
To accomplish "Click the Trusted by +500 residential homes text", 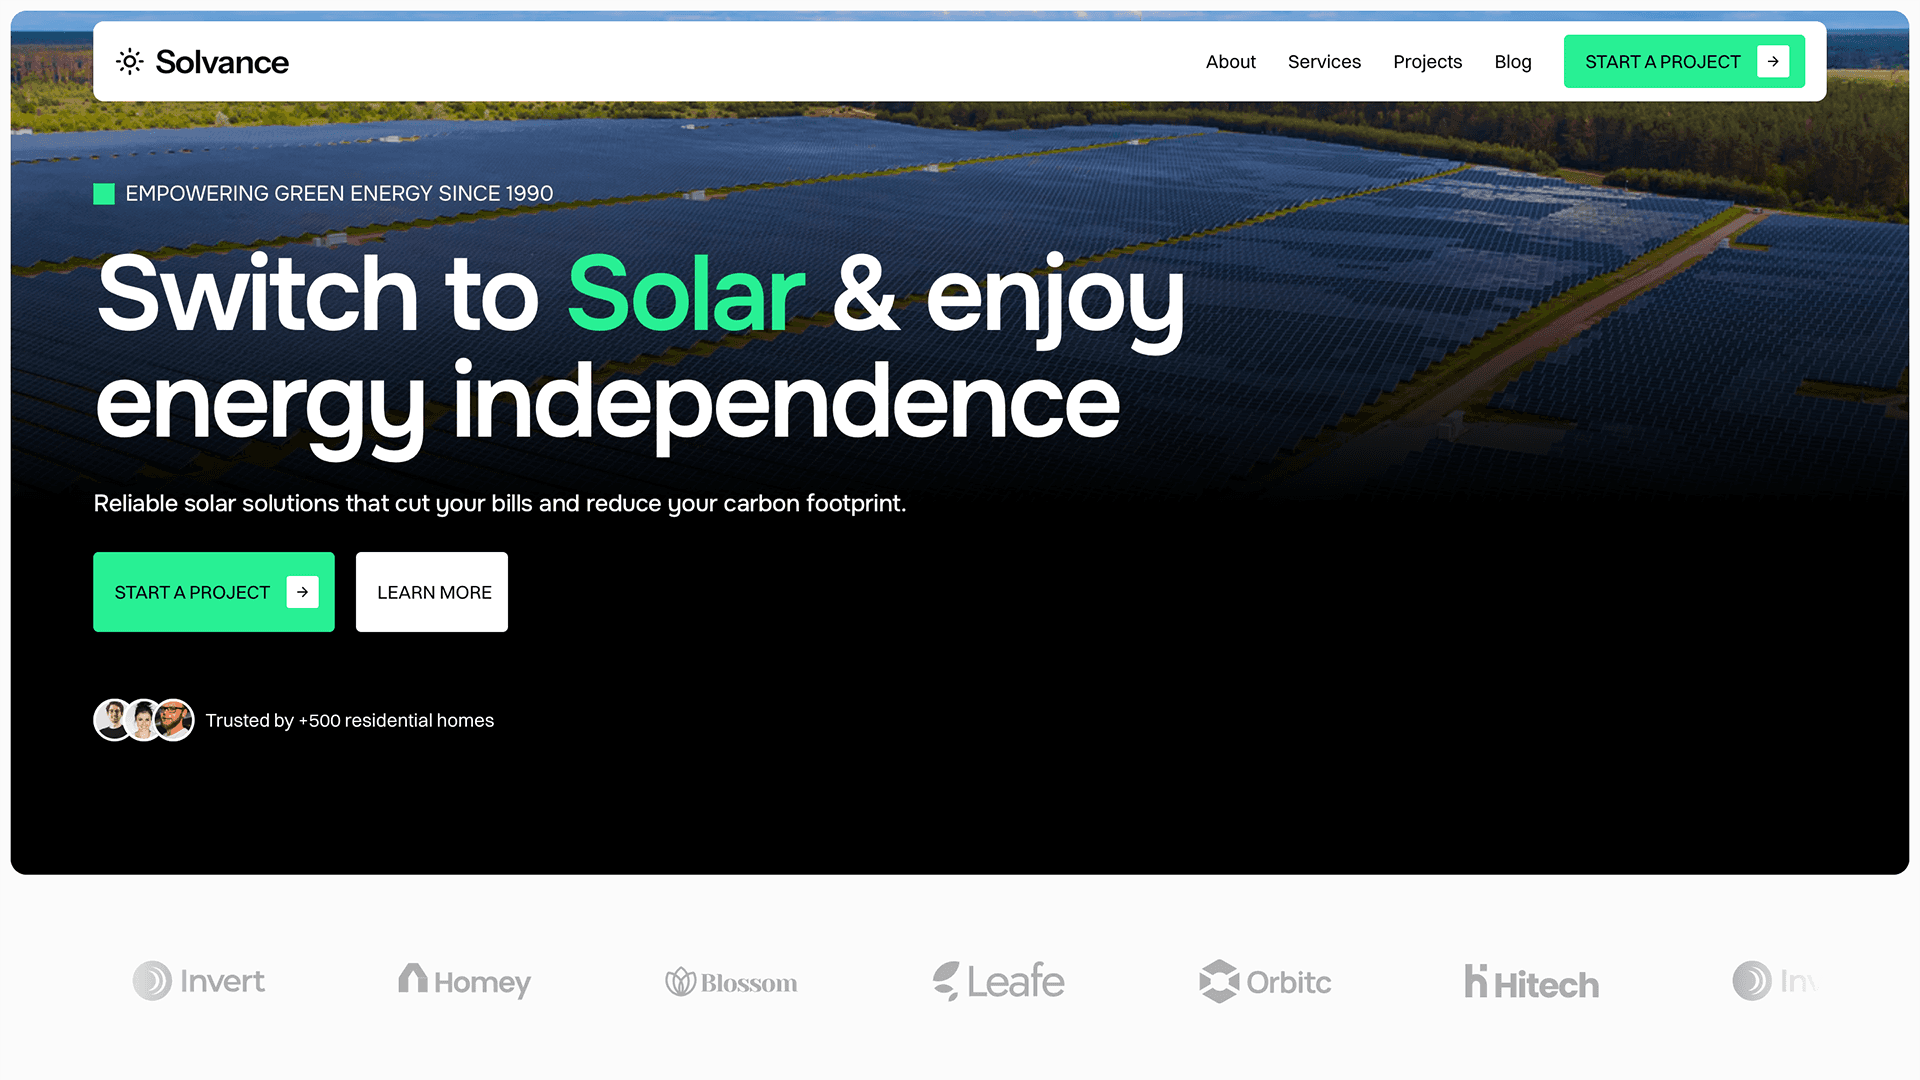I will tap(350, 721).
